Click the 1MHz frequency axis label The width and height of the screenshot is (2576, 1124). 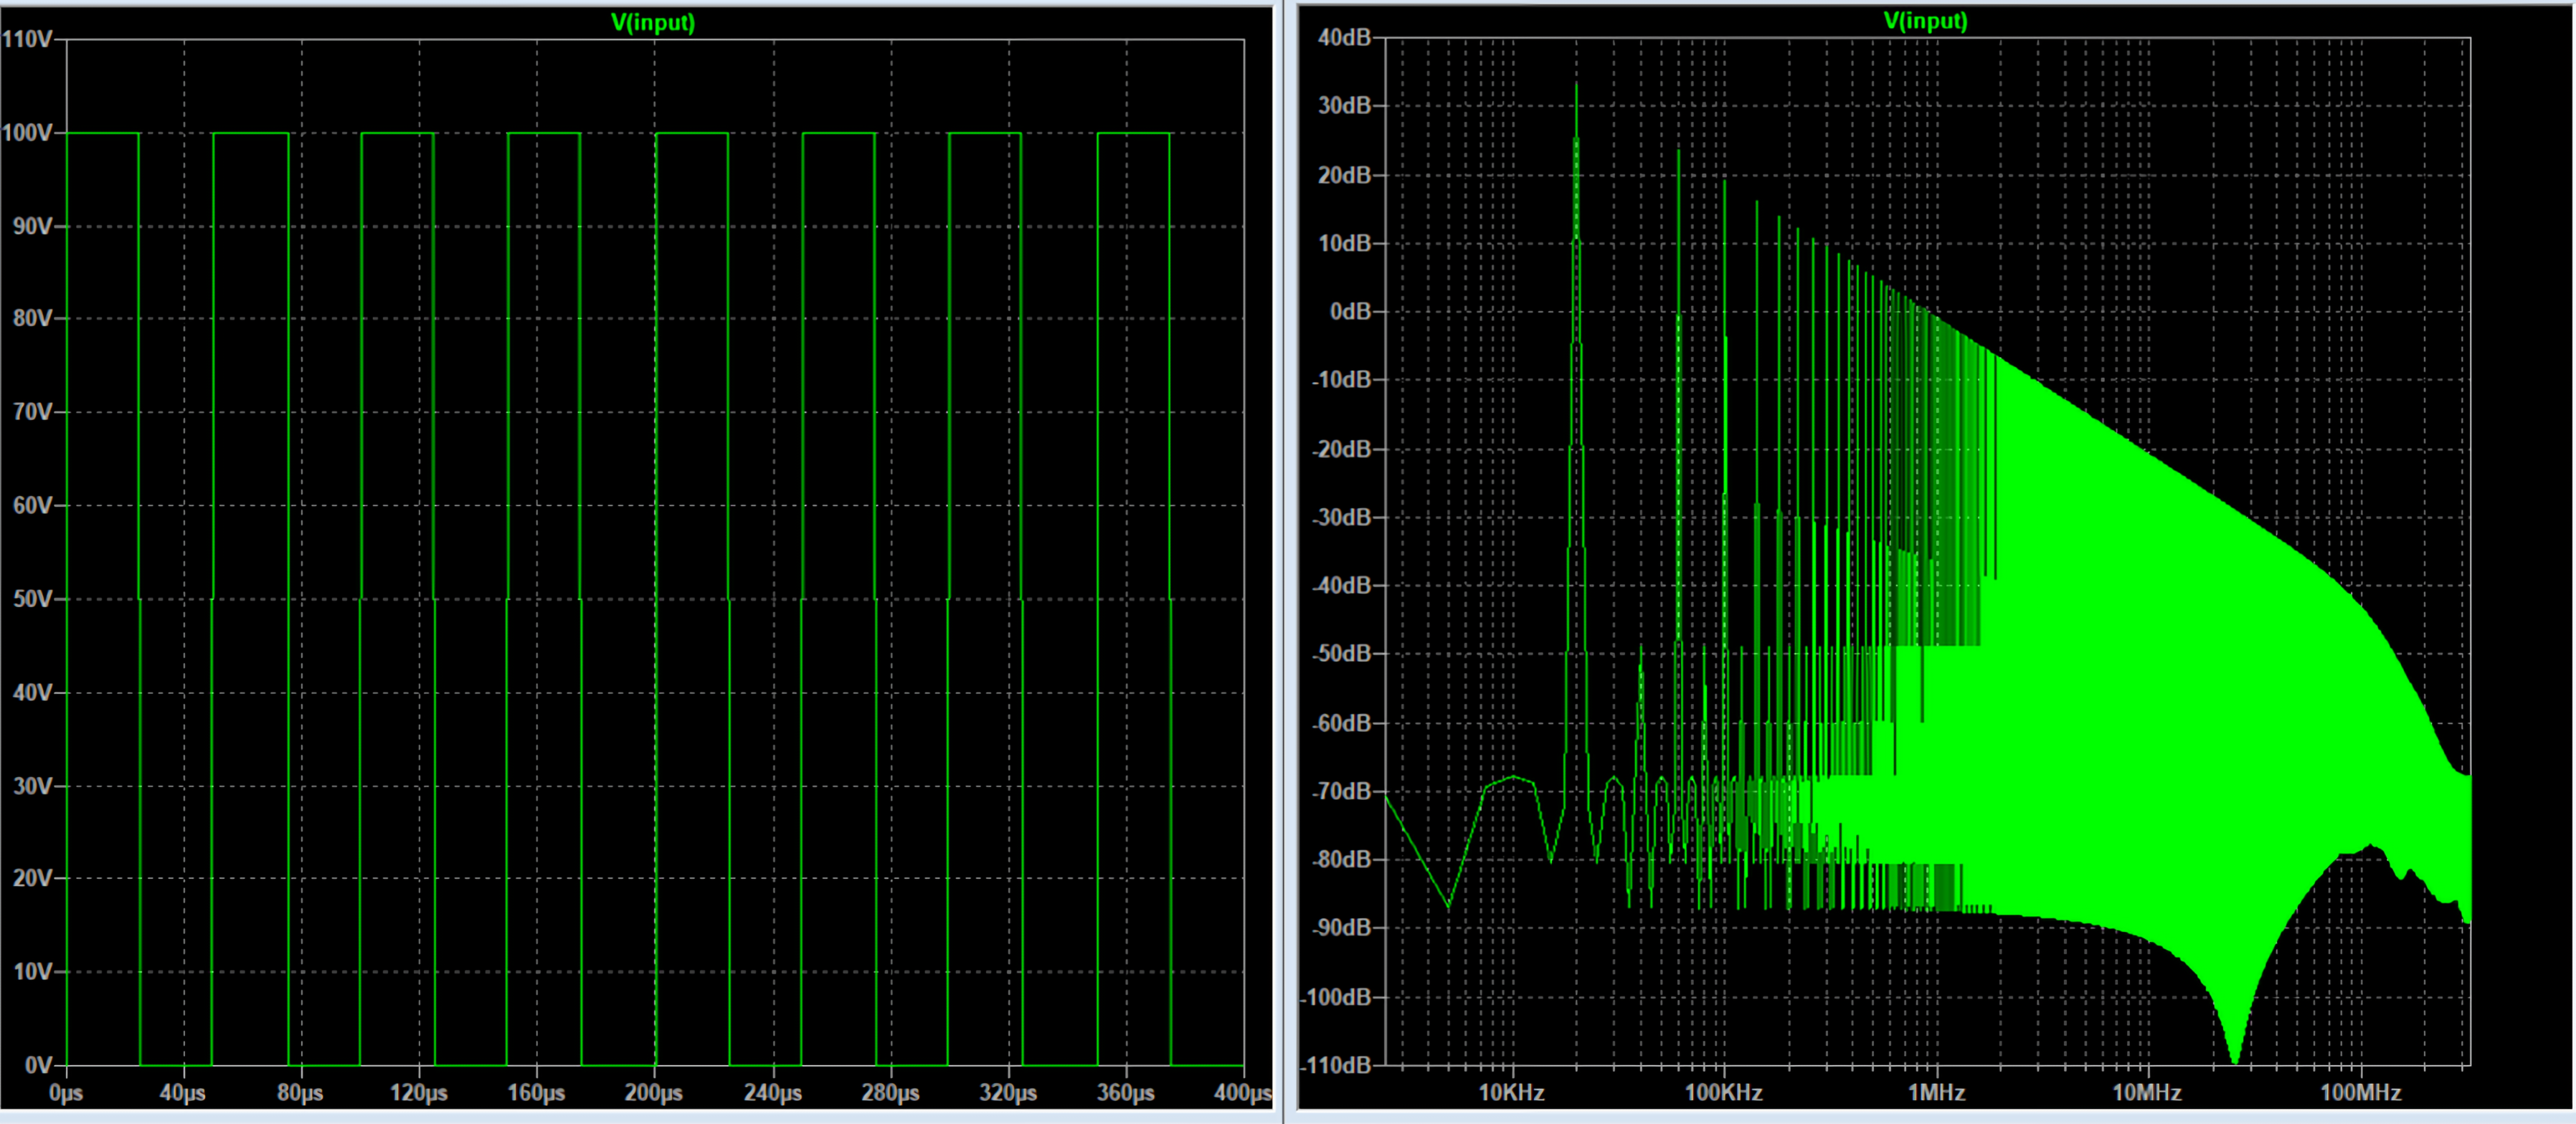coord(1936,1092)
